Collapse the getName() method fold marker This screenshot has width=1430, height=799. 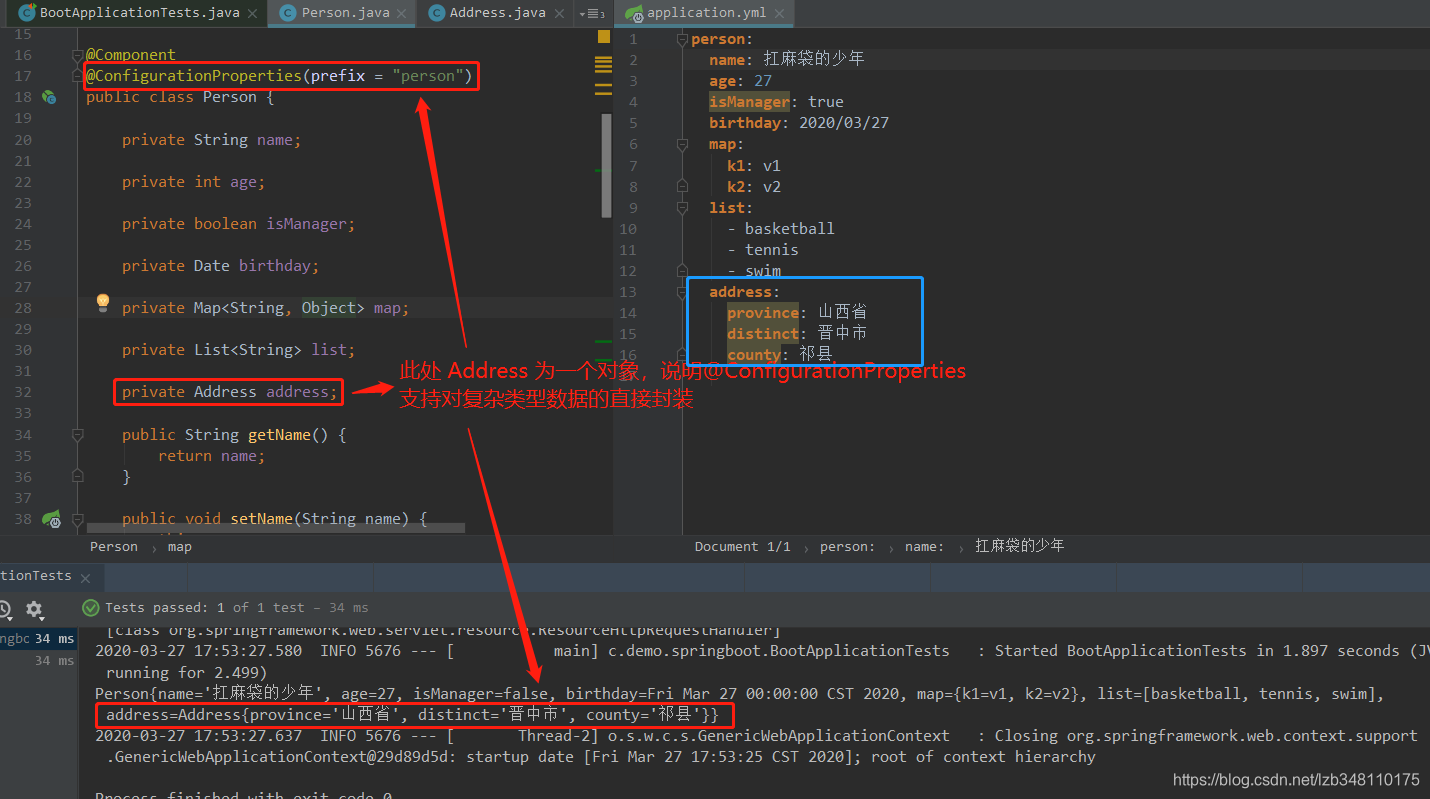pyautogui.click(x=77, y=435)
